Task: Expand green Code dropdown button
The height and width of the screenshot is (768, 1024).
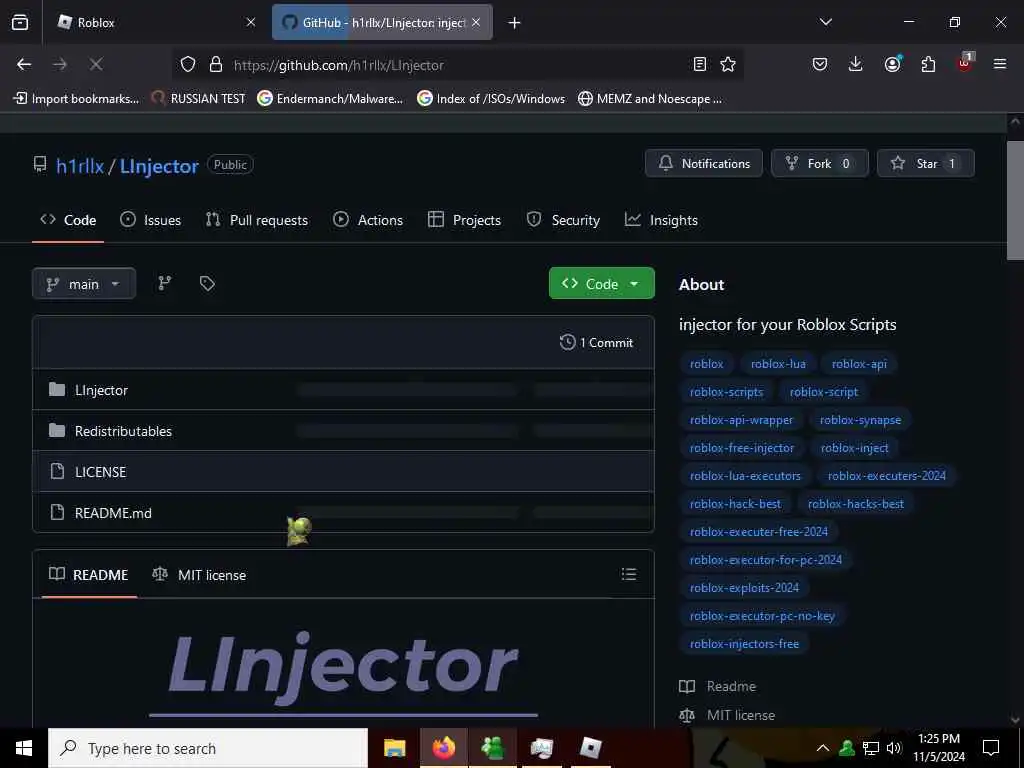Action: pyautogui.click(x=601, y=283)
